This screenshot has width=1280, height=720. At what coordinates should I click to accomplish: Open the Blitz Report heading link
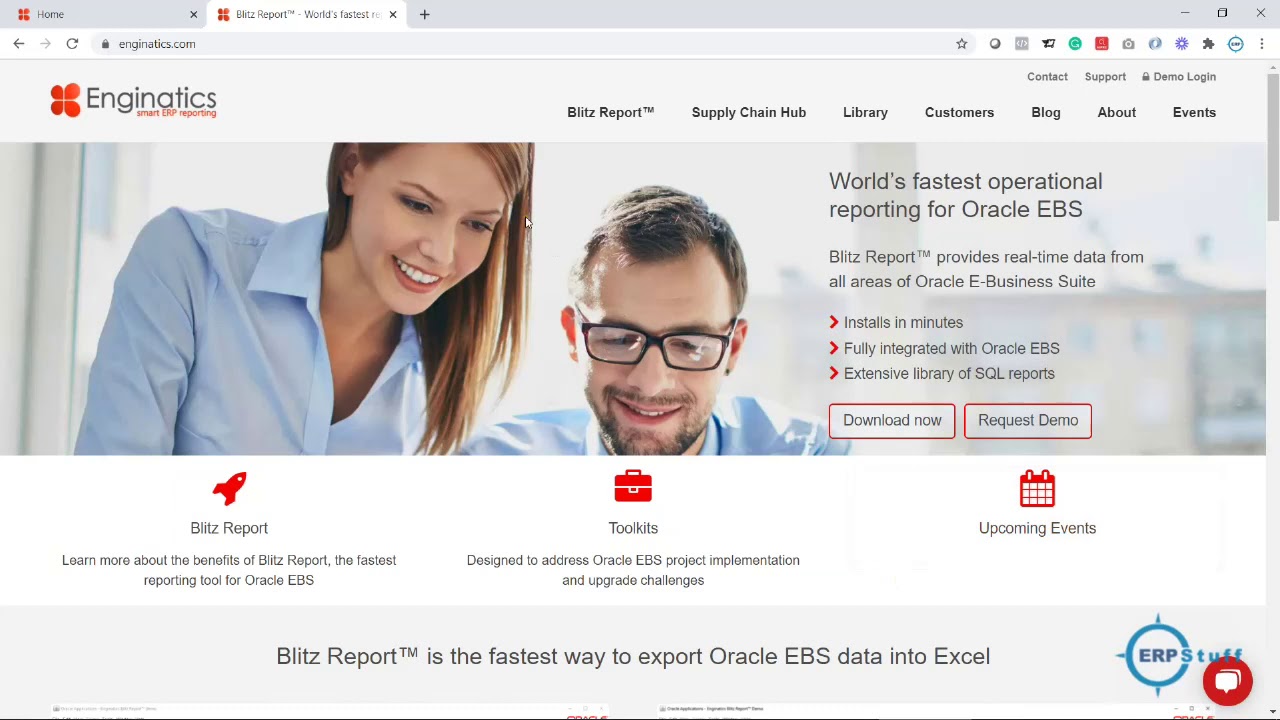tap(229, 528)
